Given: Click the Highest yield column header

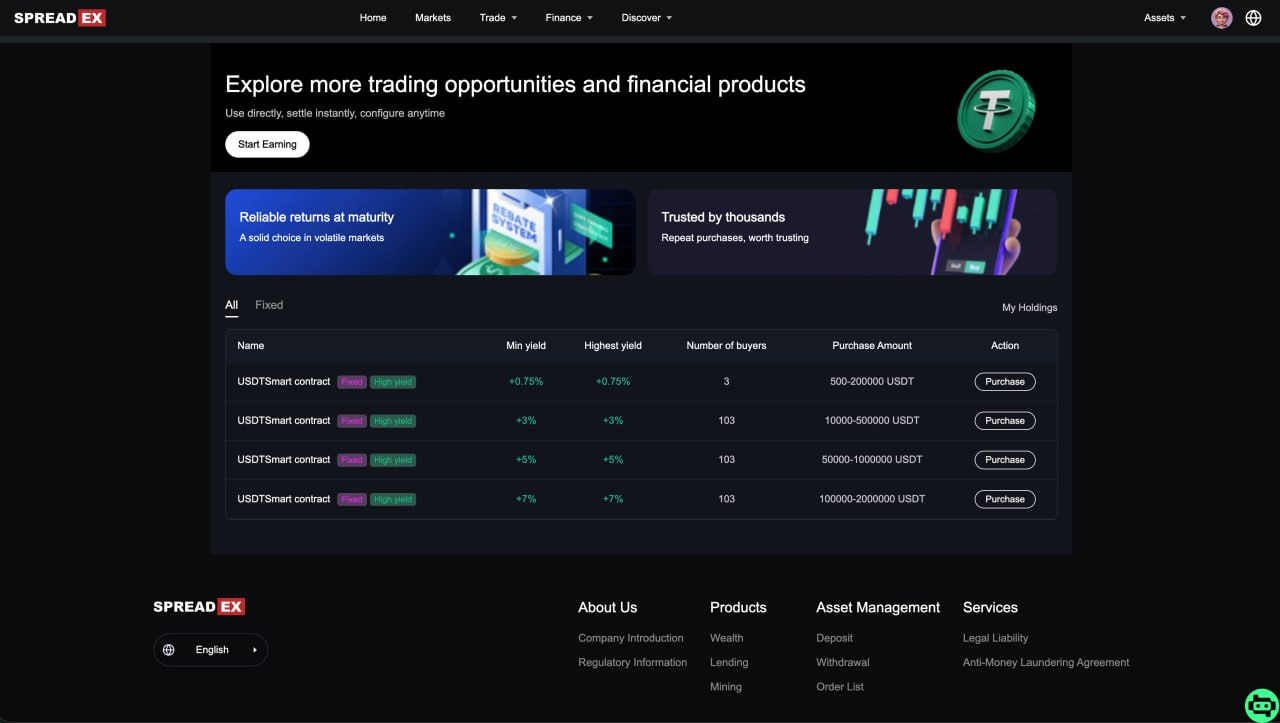Looking at the screenshot, I should pyautogui.click(x=613, y=346).
